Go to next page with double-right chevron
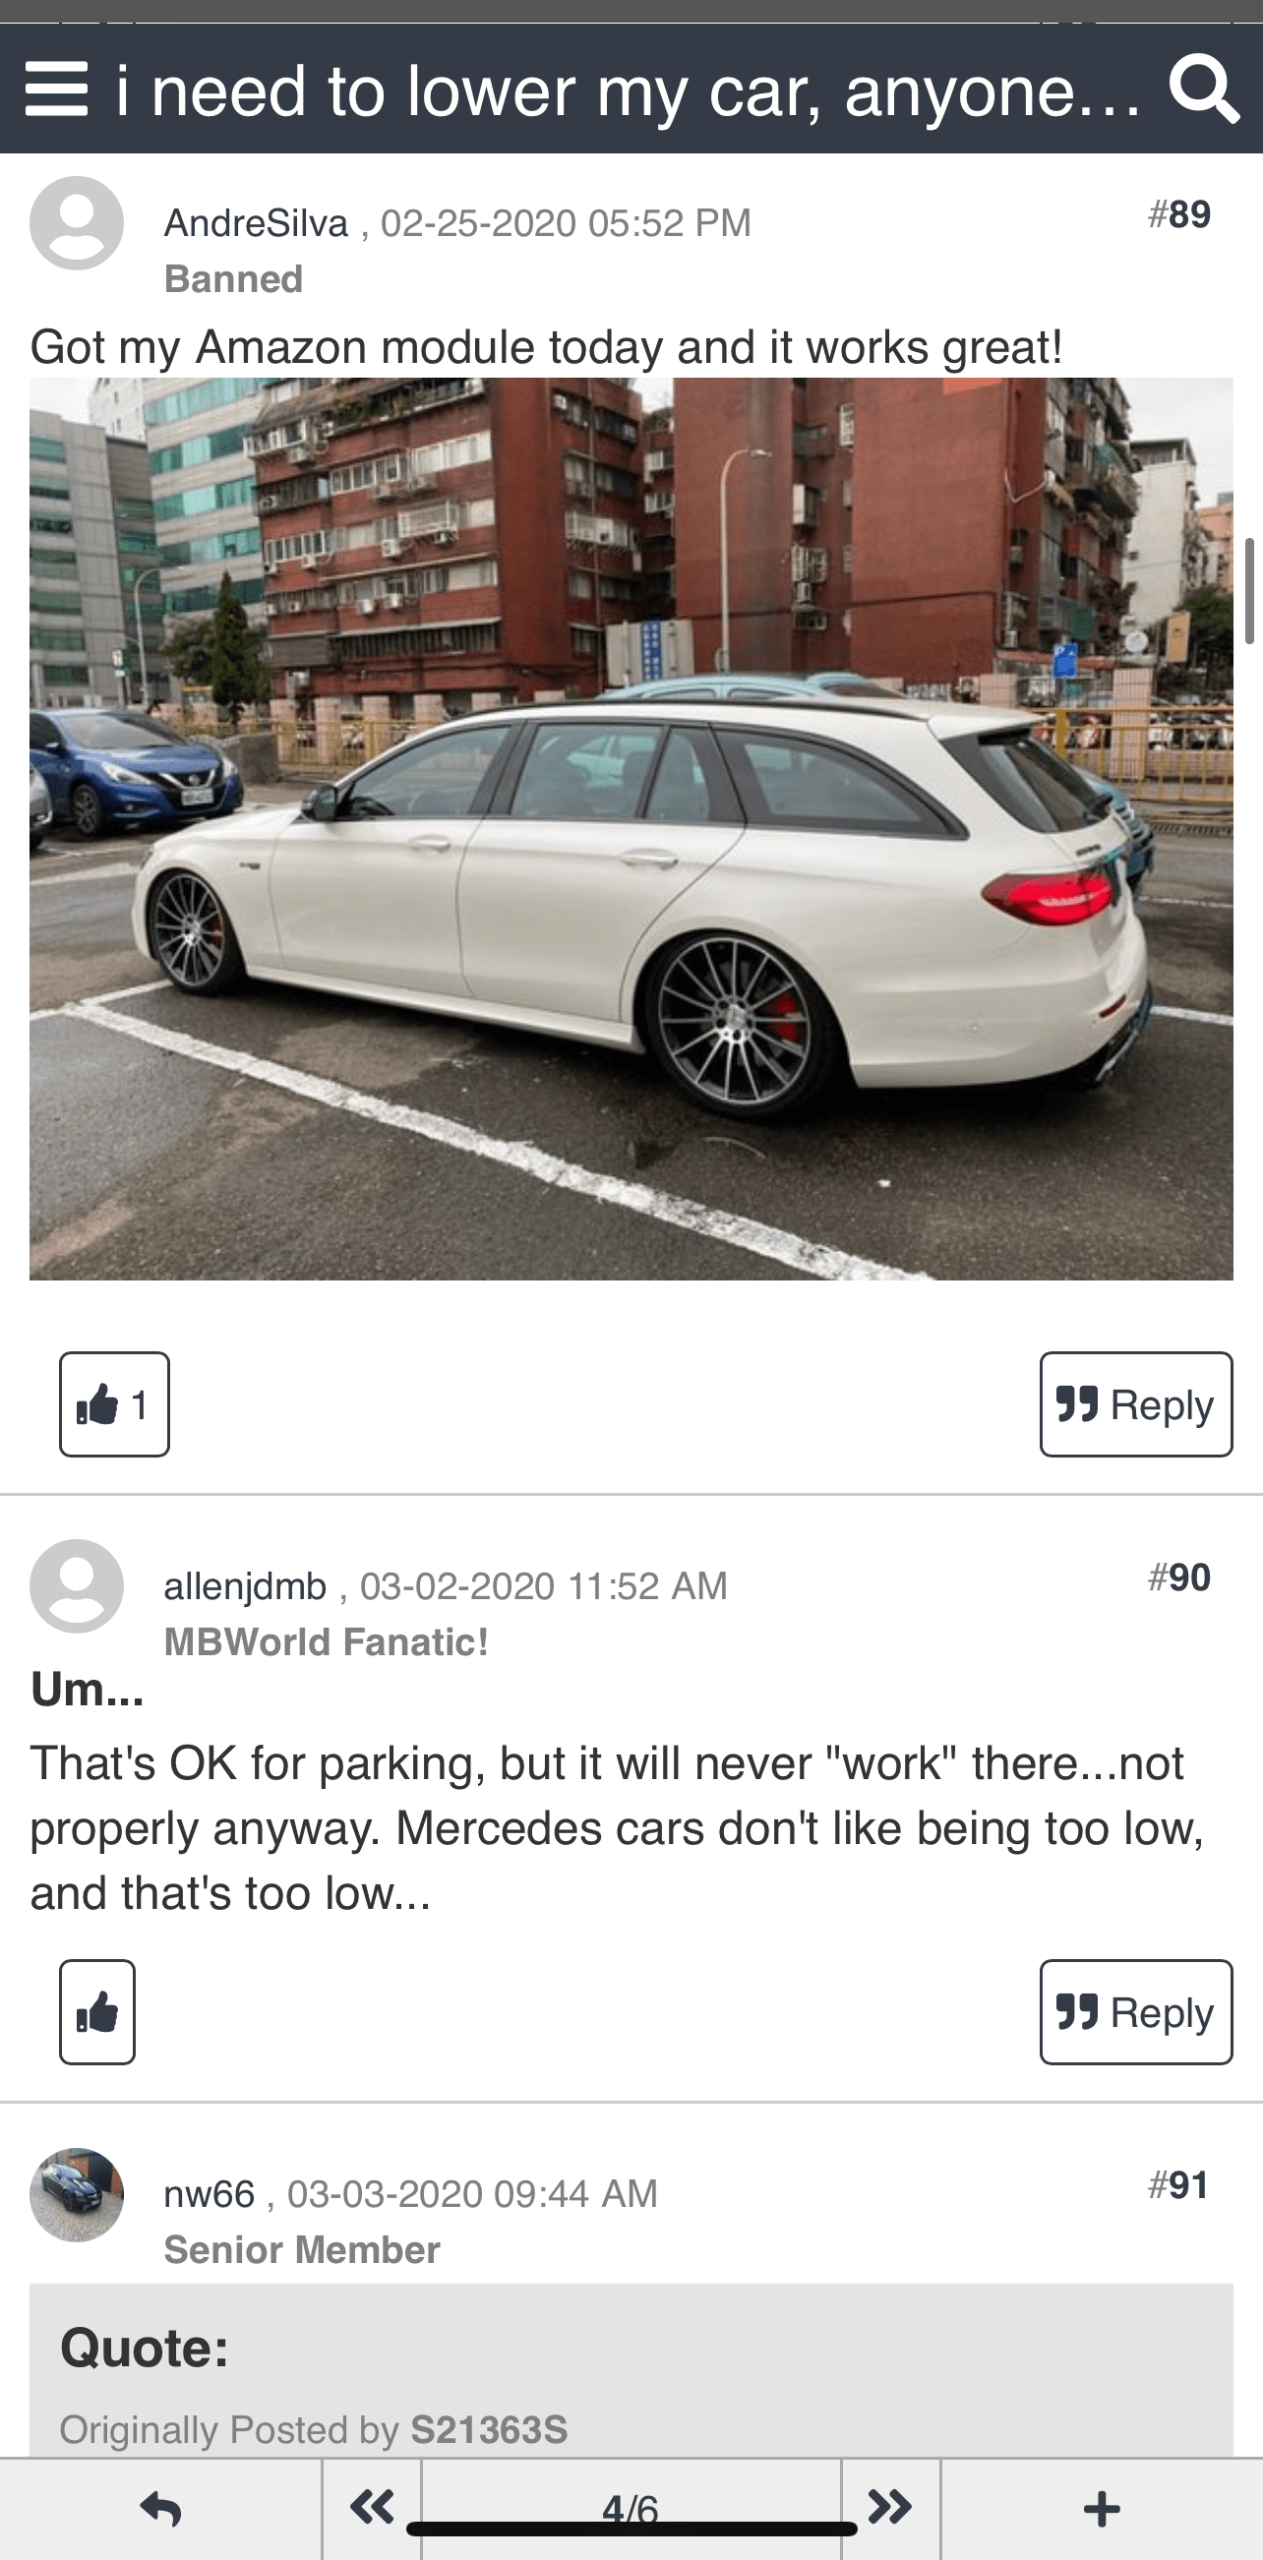The image size is (1263, 2560). (x=890, y=2507)
